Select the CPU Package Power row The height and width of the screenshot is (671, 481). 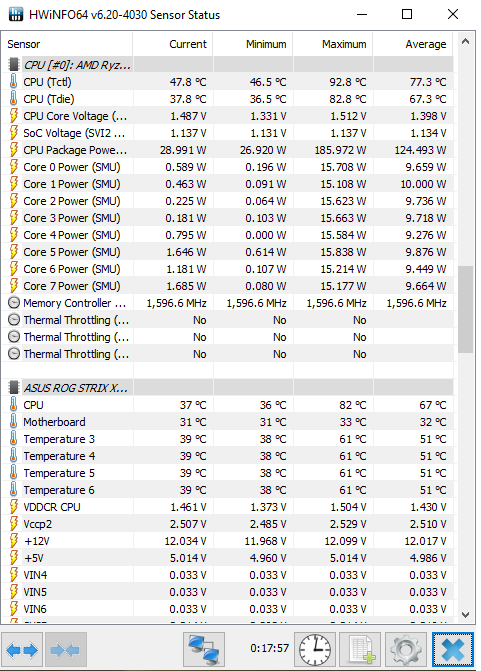coord(230,150)
